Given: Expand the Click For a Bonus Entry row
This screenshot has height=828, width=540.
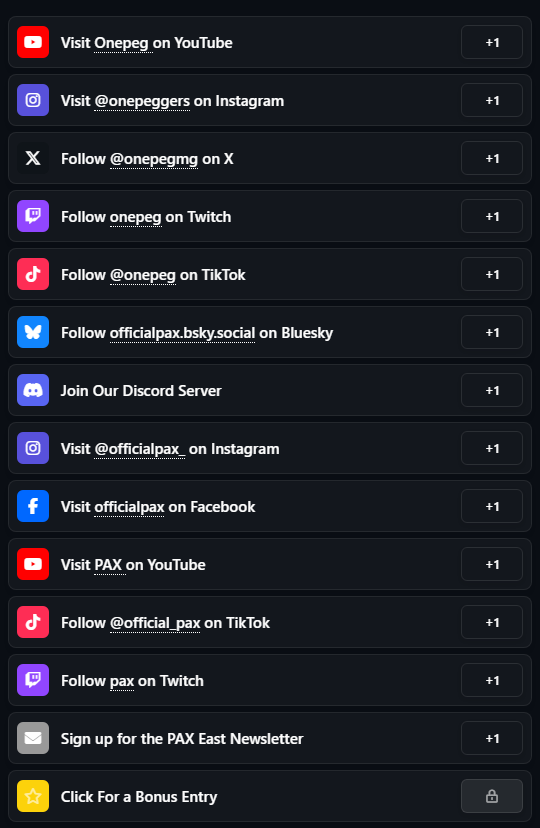Looking at the screenshot, I should 270,796.
